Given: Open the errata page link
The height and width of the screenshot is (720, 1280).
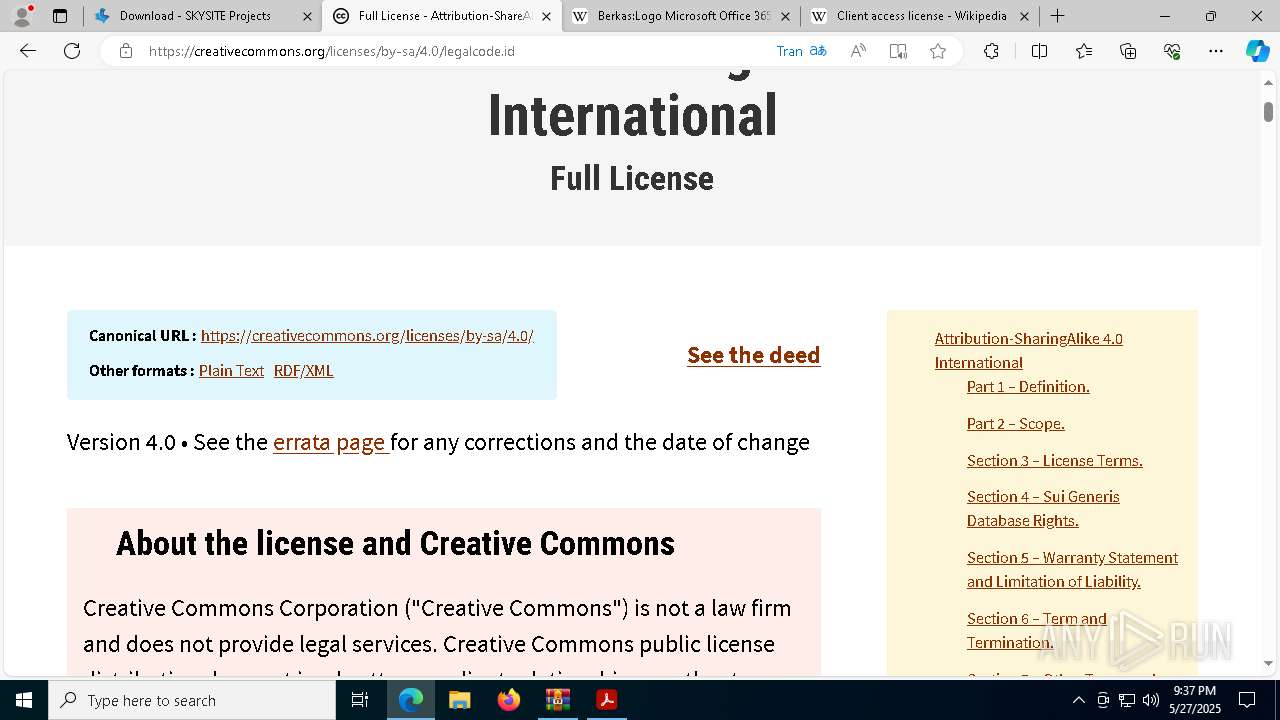Looking at the screenshot, I should click(330, 442).
